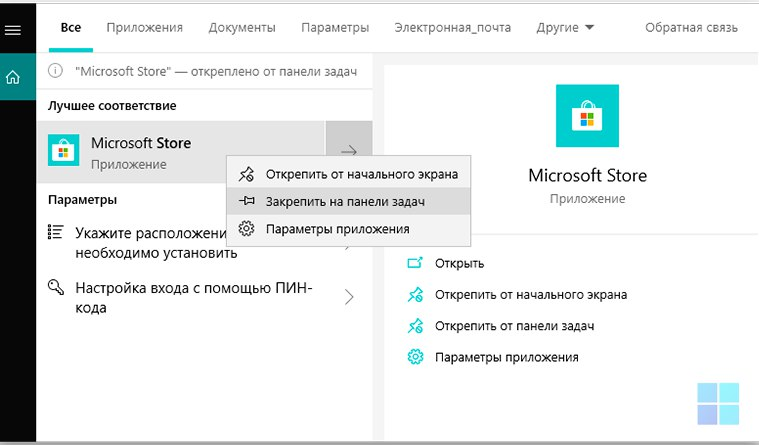The height and width of the screenshot is (445, 759).
Task: Open "Обратная связь" link
Action: (x=692, y=27)
